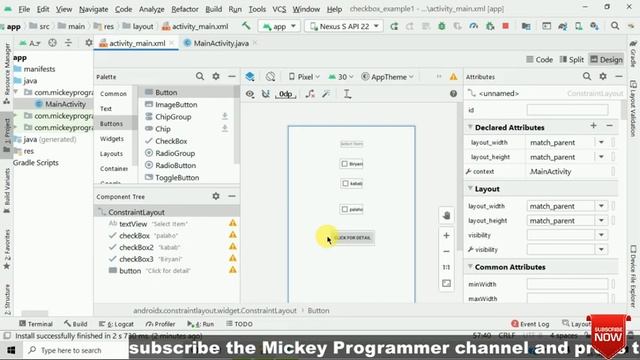Open the View Options eye icon
The image size is (640, 360).
tap(250, 94)
